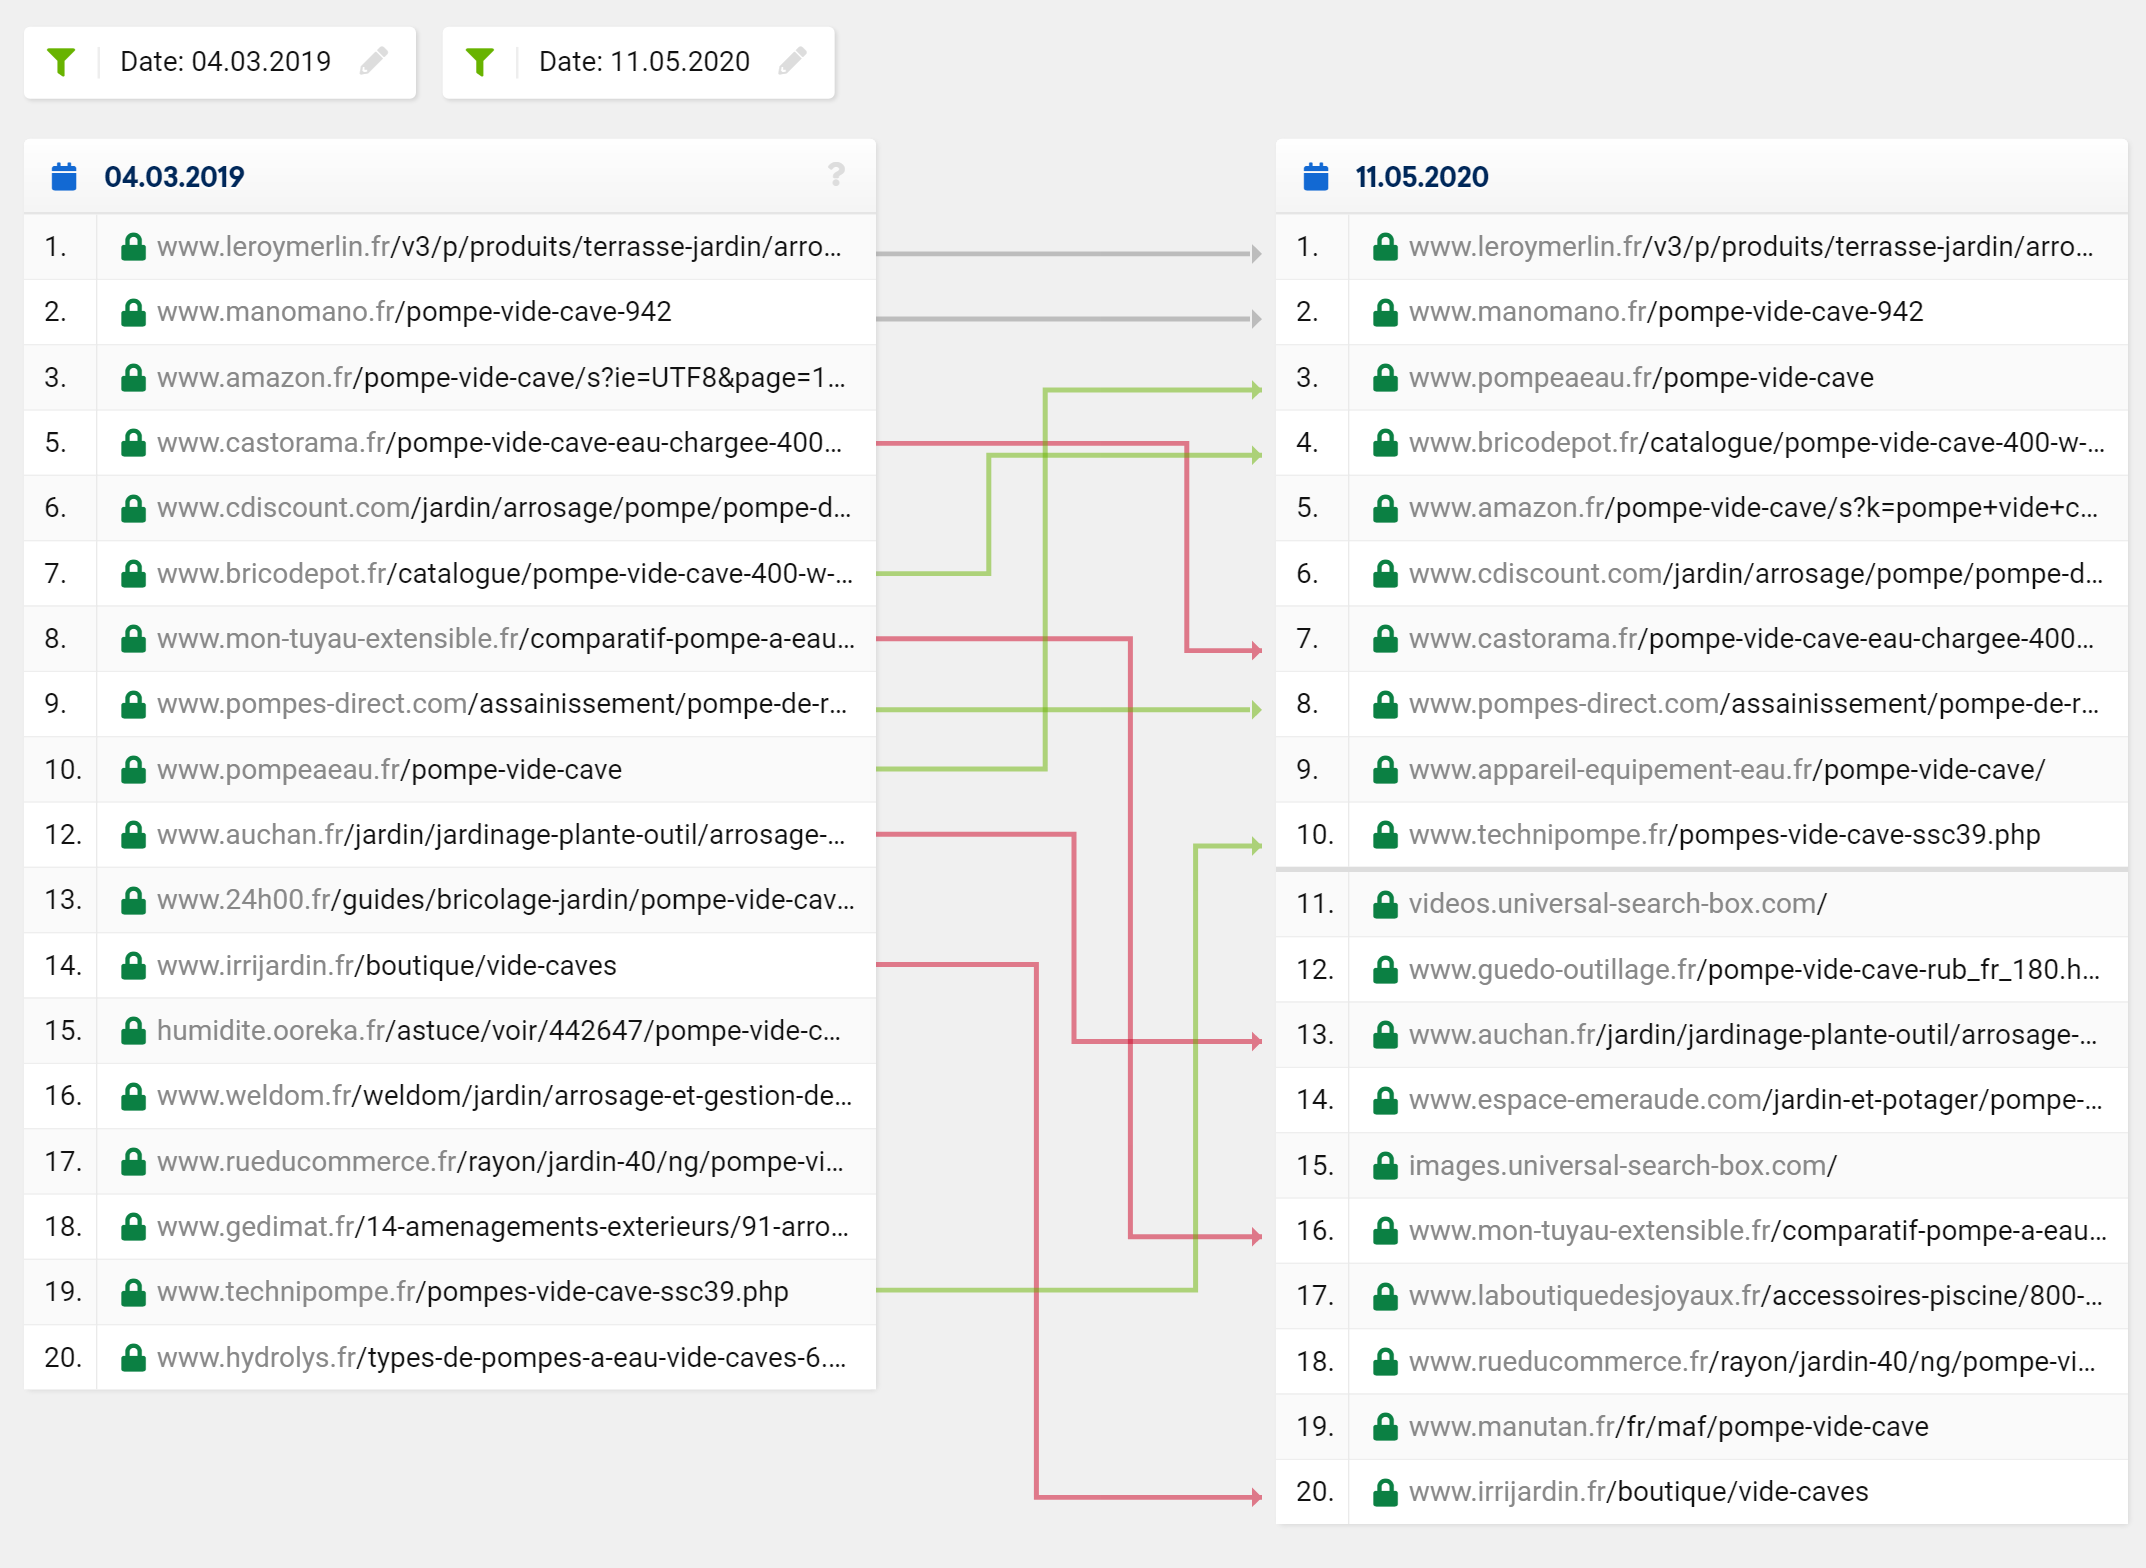Click lock icon of manomano.fr in 2019 list
Image resolution: width=2146 pixels, height=1568 pixels.
coord(133,313)
